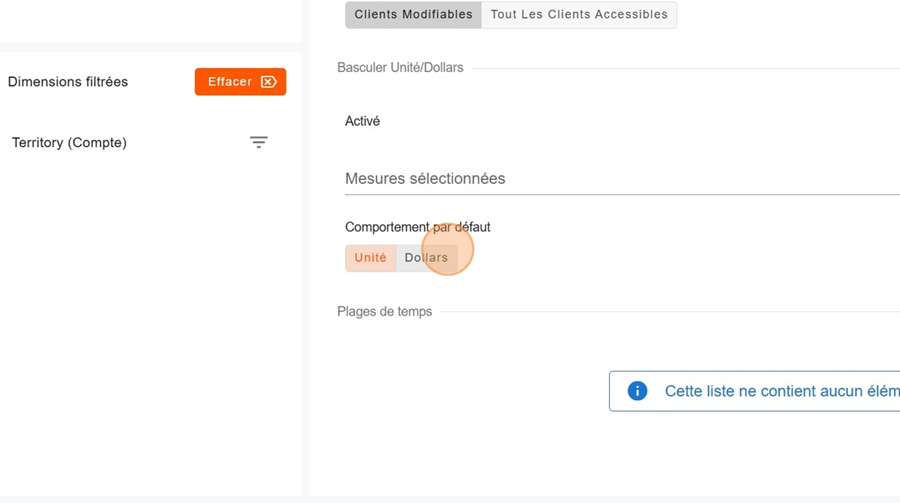This screenshot has width=900, height=503.
Task: Click the Plages de temps section header
Action: click(x=385, y=312)
